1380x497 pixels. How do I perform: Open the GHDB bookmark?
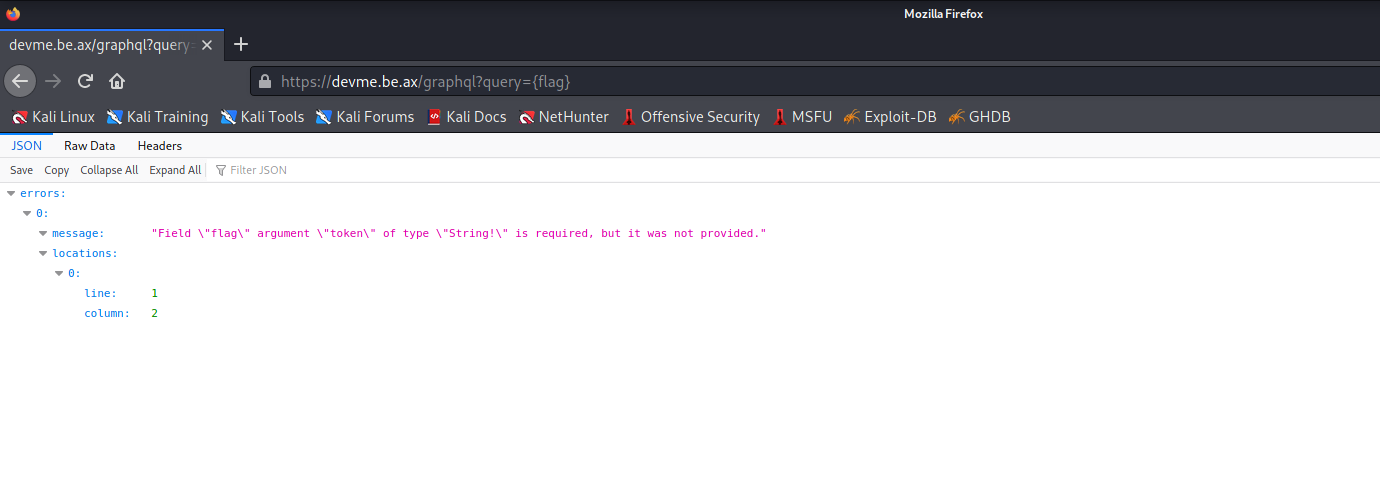tap(980, 117)
